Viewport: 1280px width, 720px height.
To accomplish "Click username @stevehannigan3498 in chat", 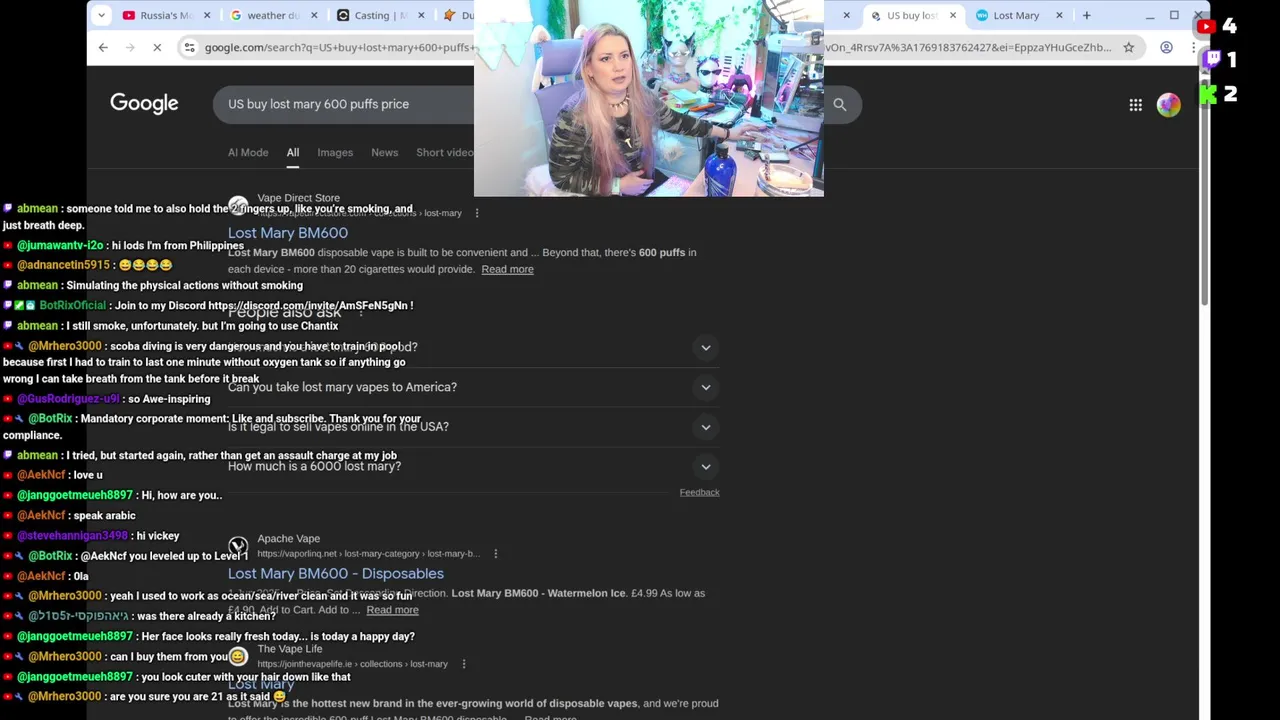I will click(72, 536).
